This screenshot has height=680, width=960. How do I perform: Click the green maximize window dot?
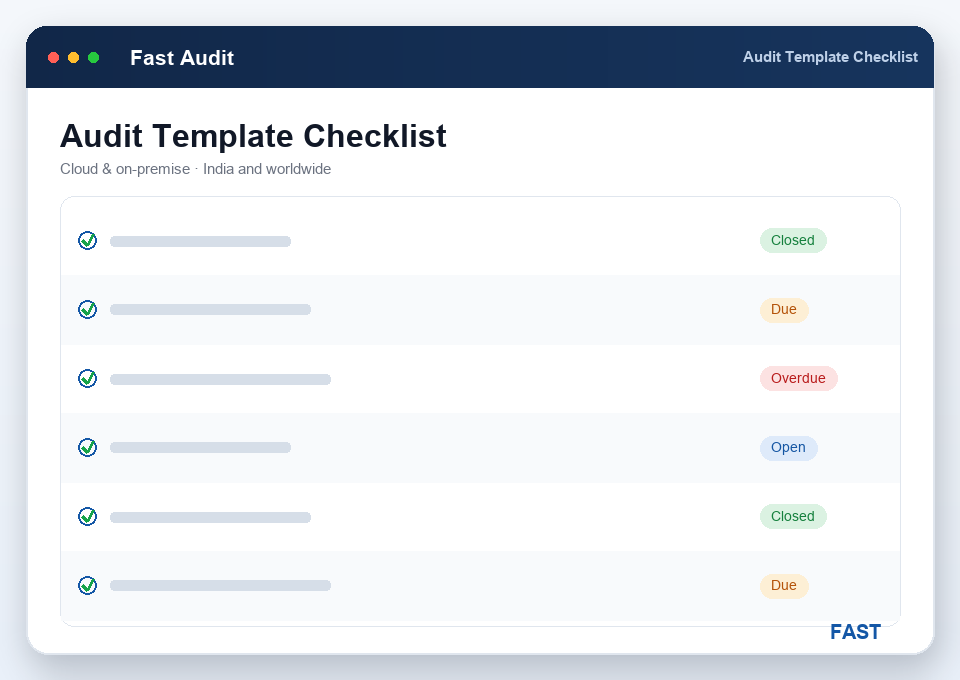pyautogui.click(x=94, y=58)
